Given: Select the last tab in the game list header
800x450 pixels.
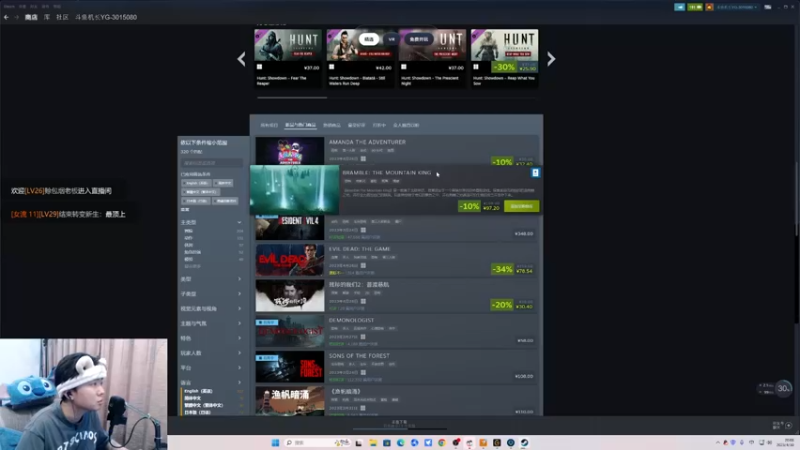Looking at the screenshot, I should click(406, 125).
